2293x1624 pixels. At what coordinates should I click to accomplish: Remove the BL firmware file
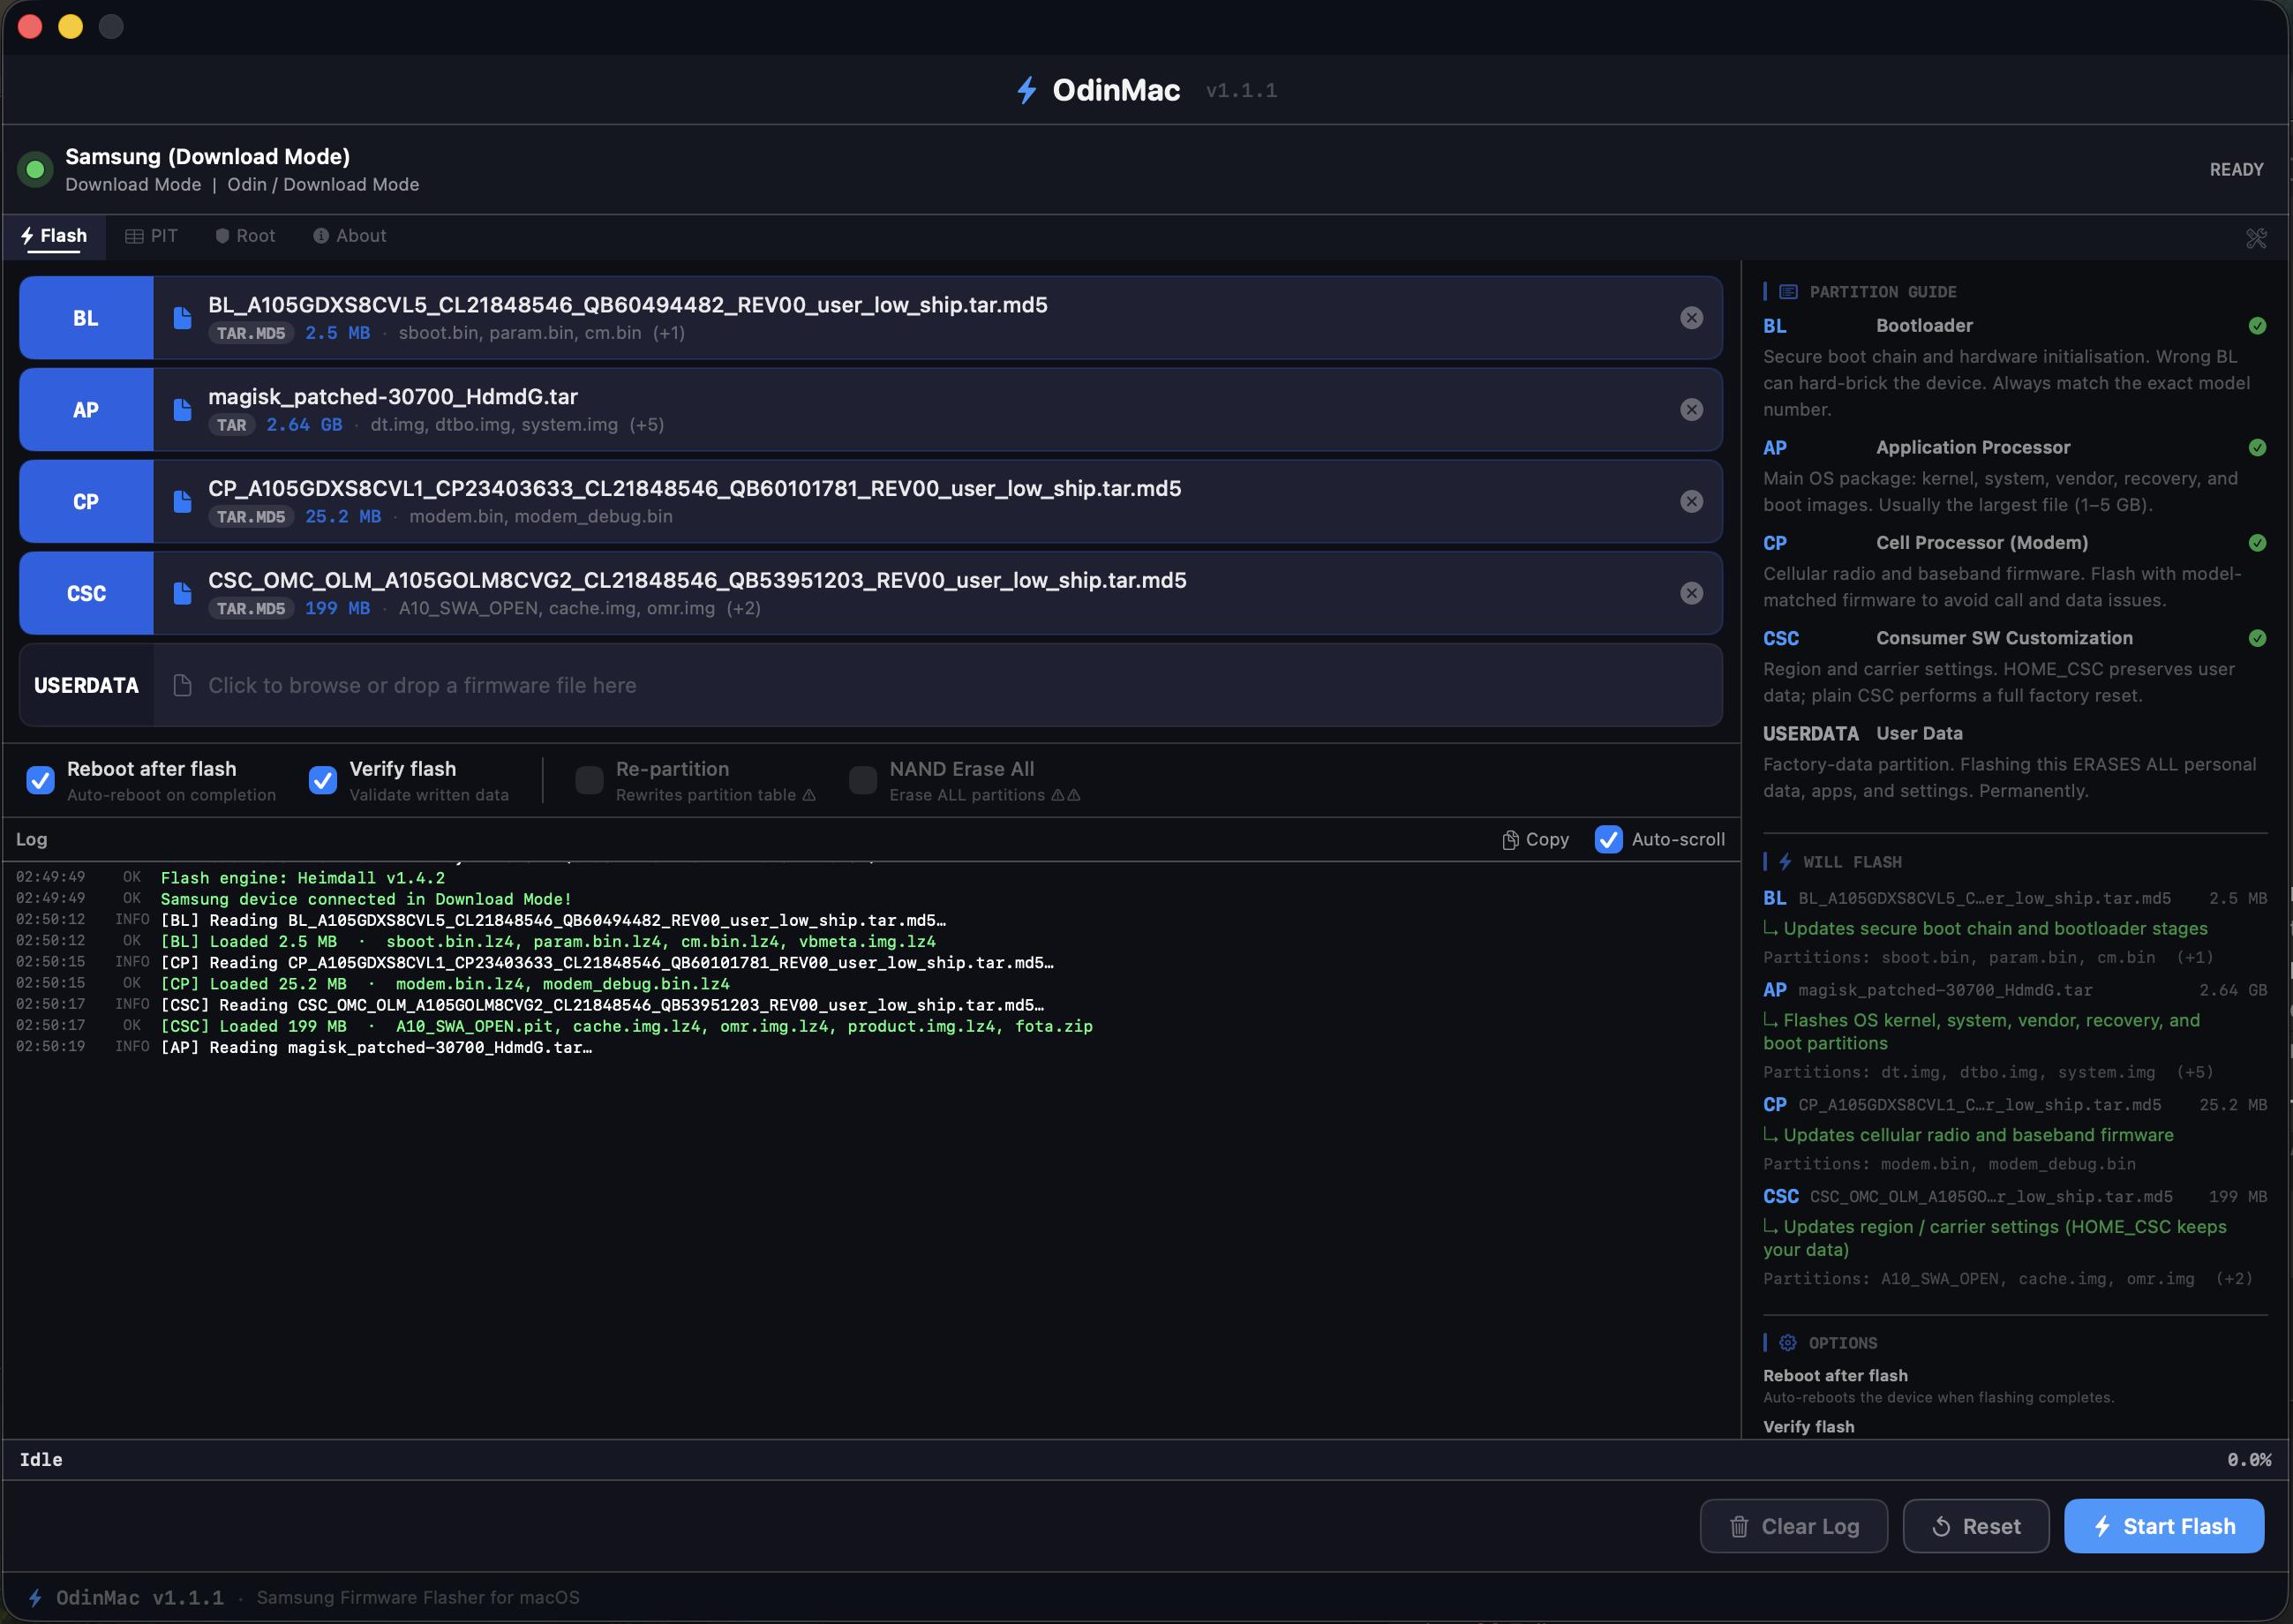1691,318
